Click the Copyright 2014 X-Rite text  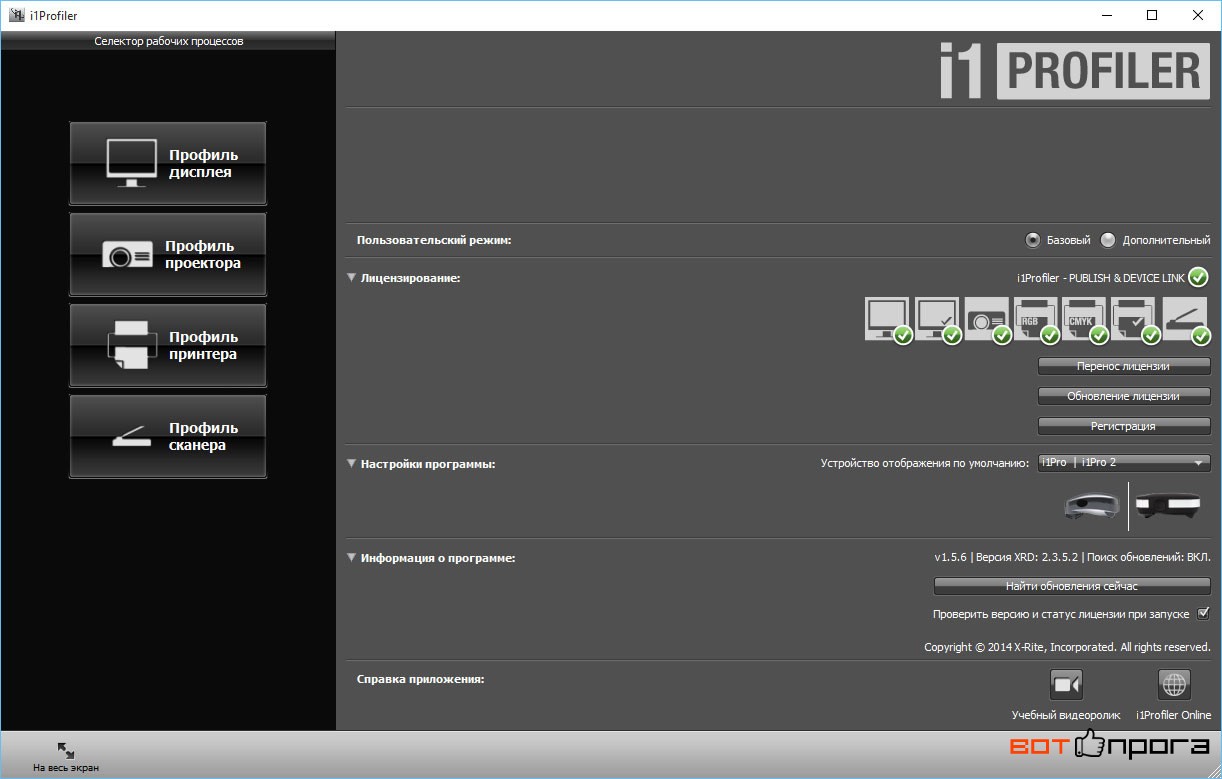(x=1067, y=647)
